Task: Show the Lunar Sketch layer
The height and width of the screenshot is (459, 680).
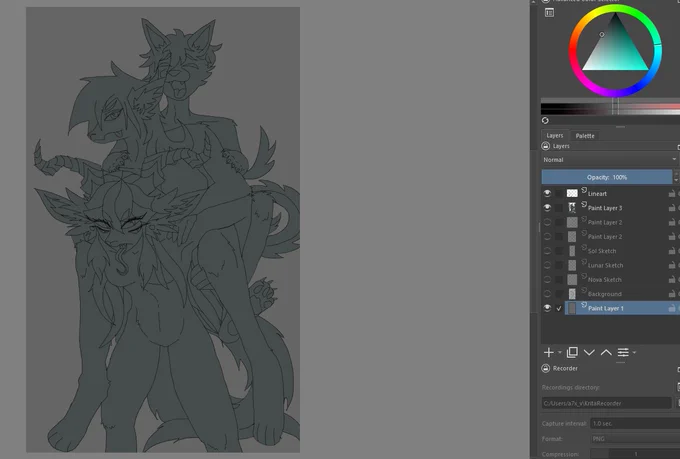Action: pos(547,265)
